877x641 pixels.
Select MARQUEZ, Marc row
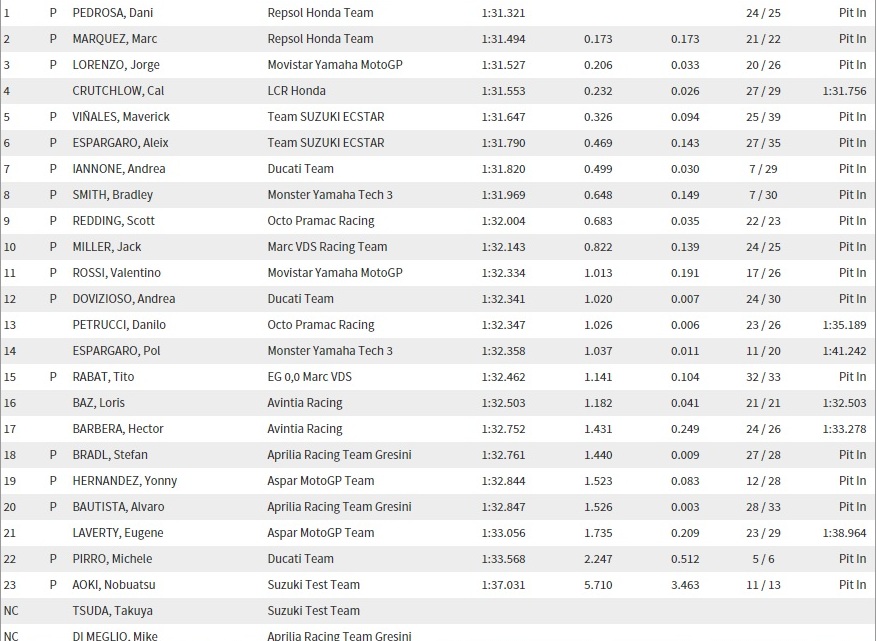coord(438,39)
